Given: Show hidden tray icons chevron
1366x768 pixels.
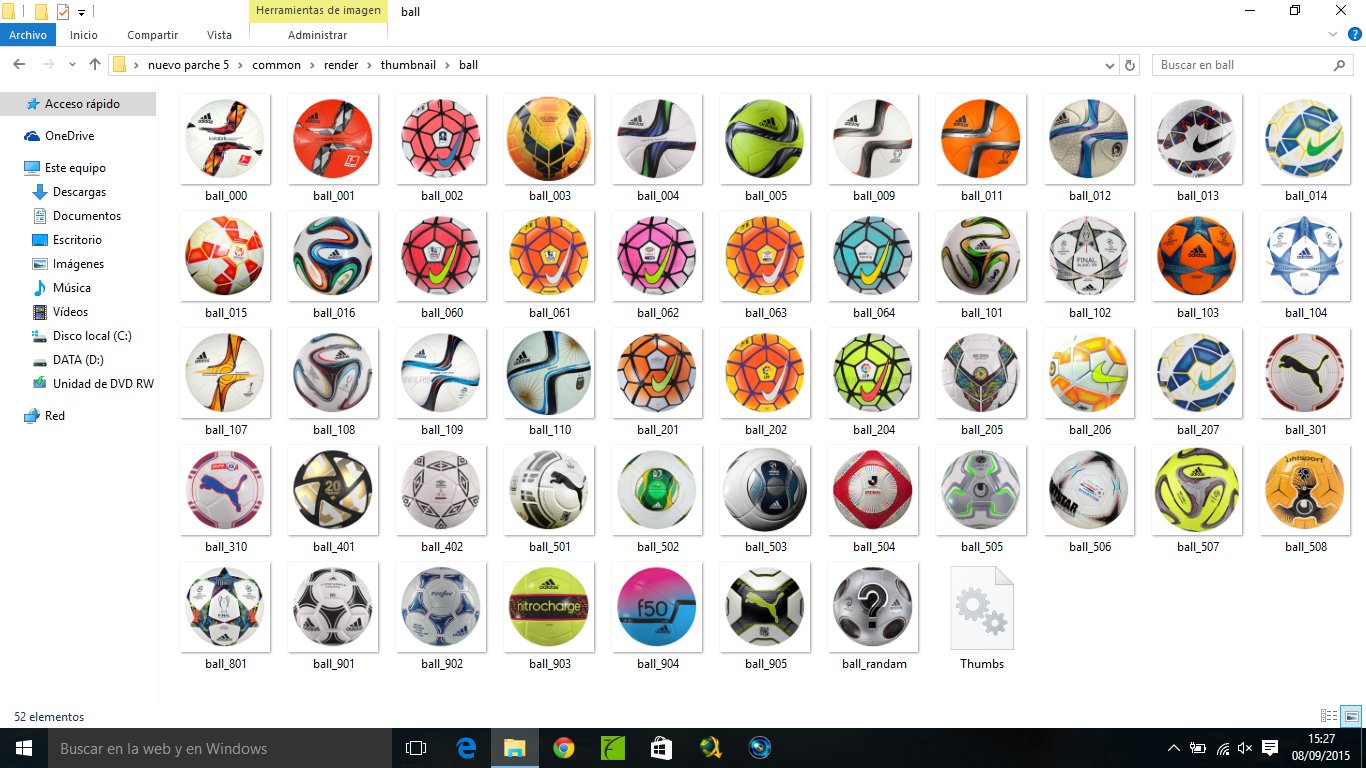Looking at the screenshot, I should tap(1174, 748).
